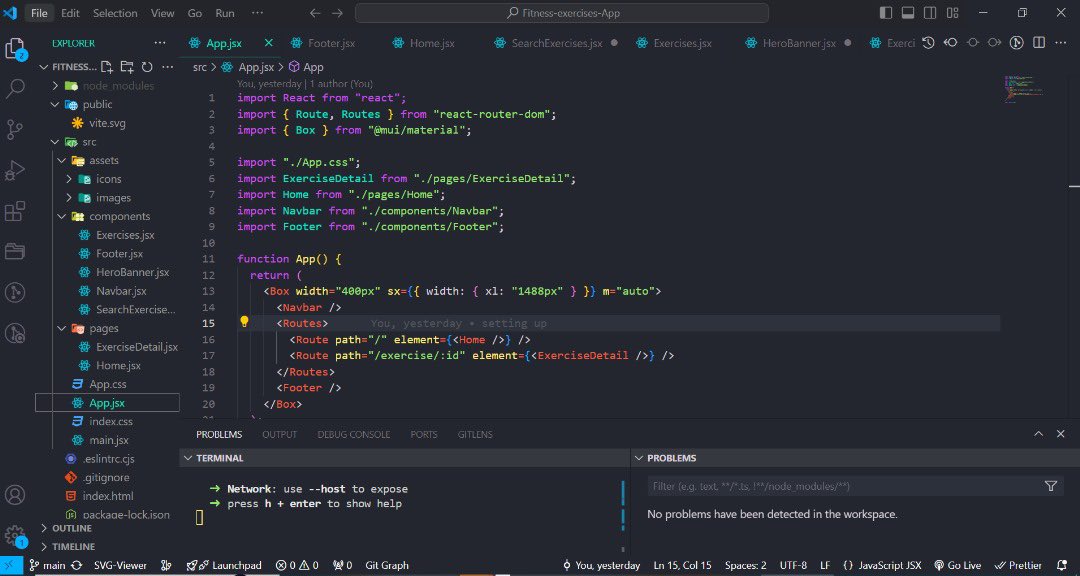Expand the OUTLINE section
Image resolution: width=1080 pixels, height=576 pixels.
(x=72, y=528)
